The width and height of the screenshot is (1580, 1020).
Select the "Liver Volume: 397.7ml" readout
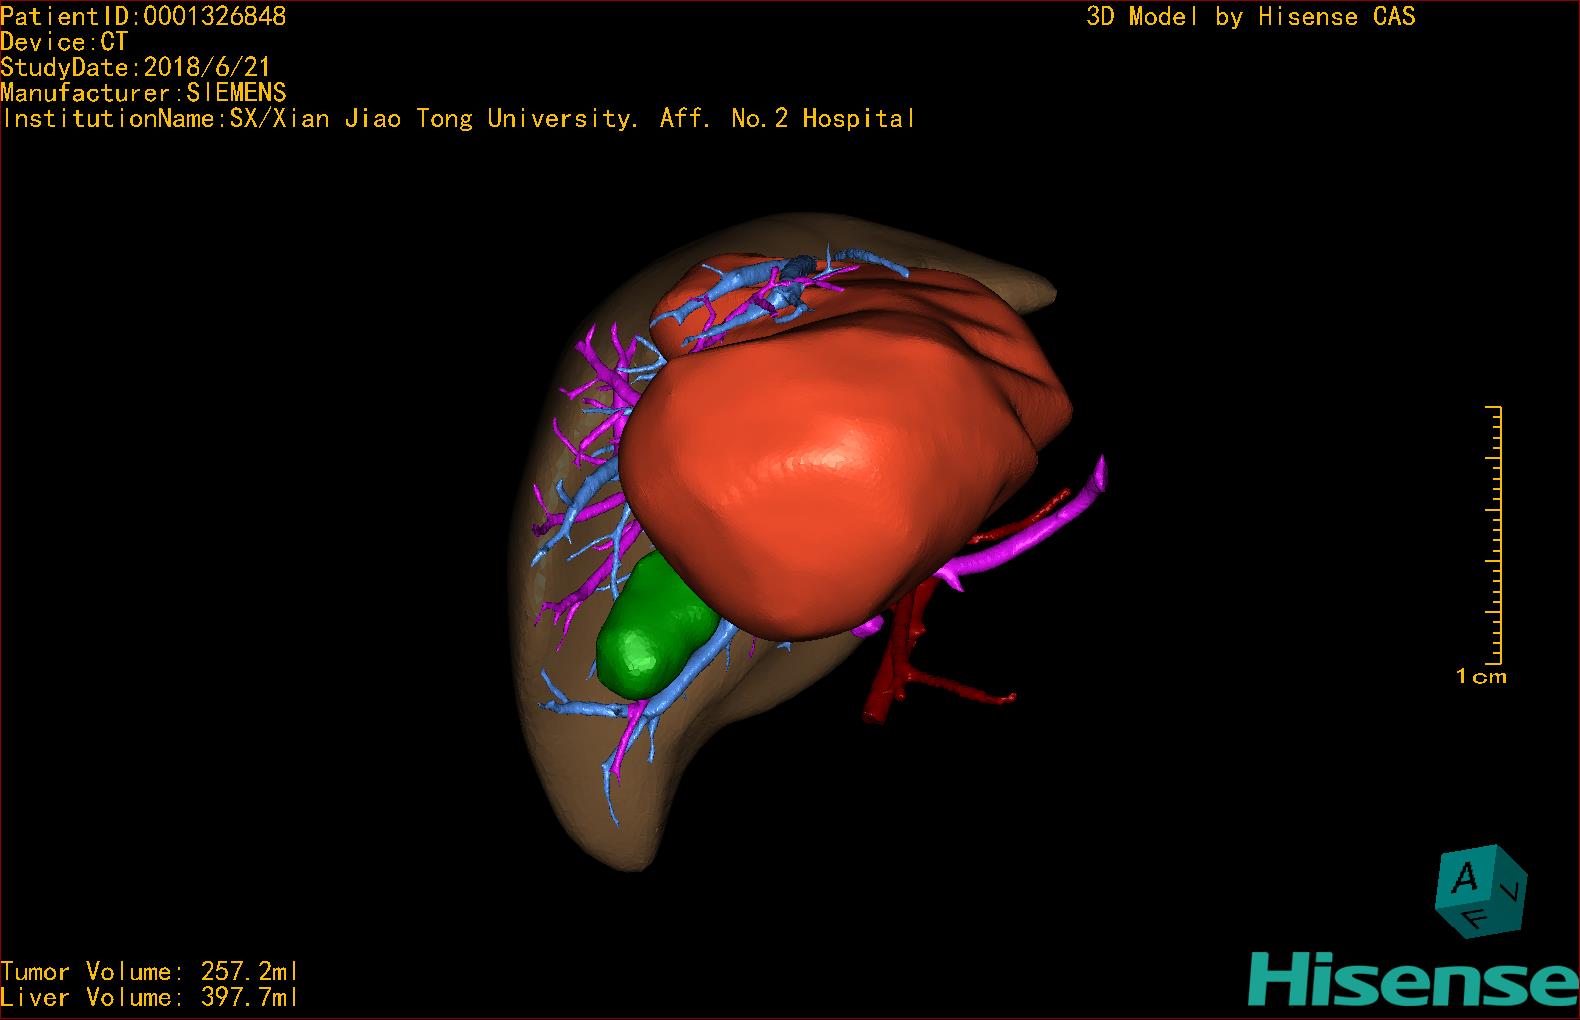pyautogui.click(x=150, y=998)
